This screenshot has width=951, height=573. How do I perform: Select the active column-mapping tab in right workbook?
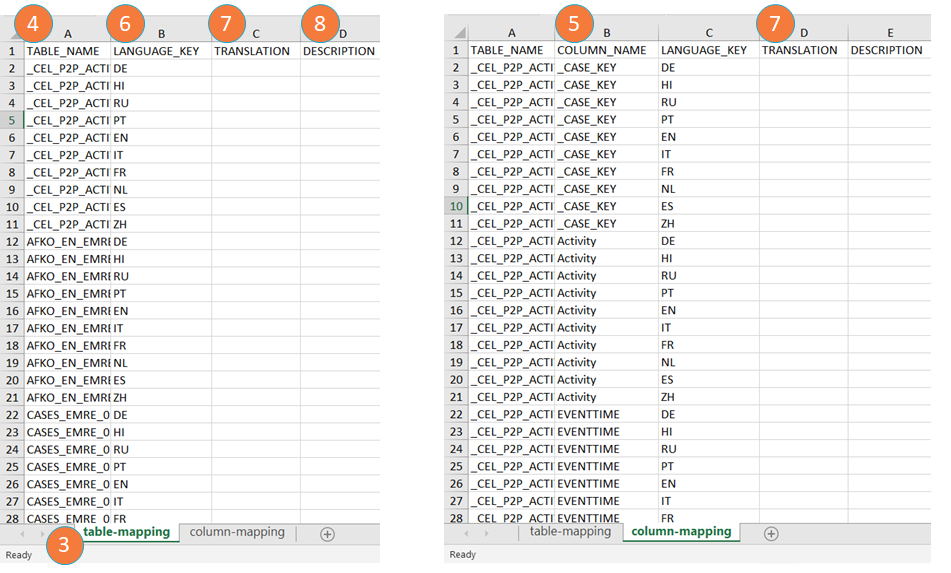pyautogui.click(x=681, y=532)
